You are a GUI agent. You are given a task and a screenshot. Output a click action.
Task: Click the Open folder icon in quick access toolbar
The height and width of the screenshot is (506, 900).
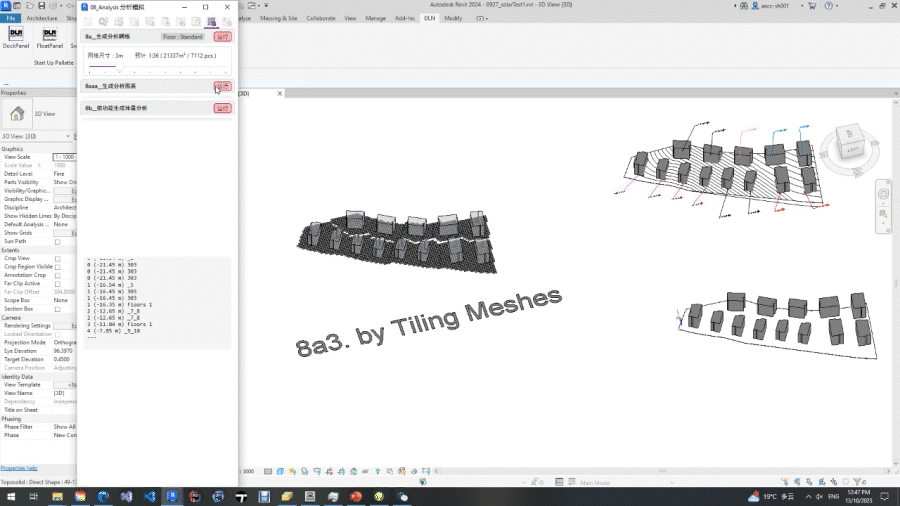(30, 6)
